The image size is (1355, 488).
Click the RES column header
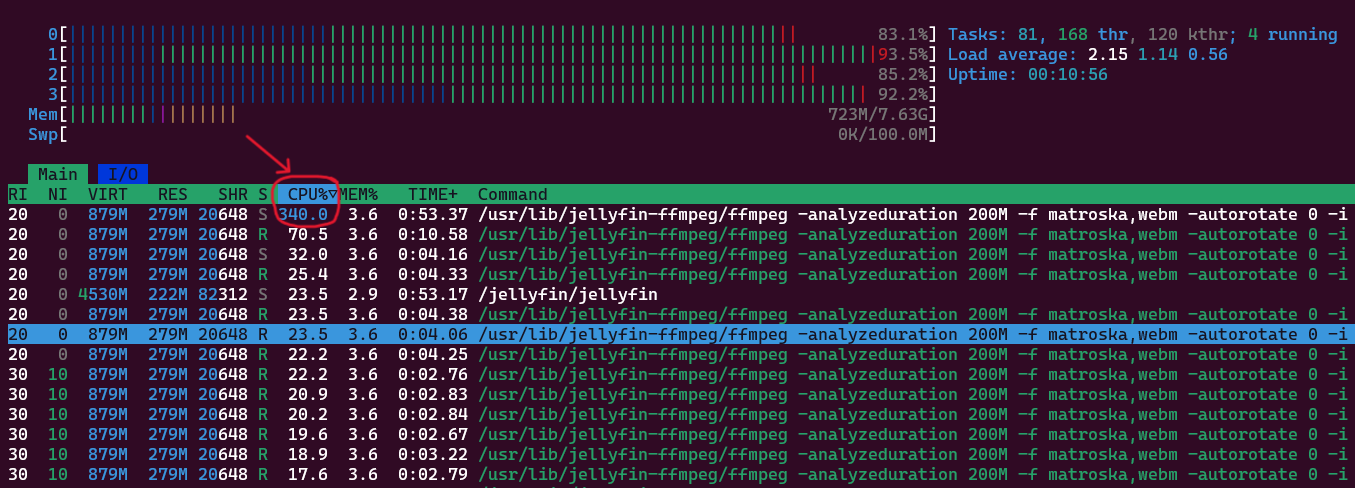click(172, 194)
